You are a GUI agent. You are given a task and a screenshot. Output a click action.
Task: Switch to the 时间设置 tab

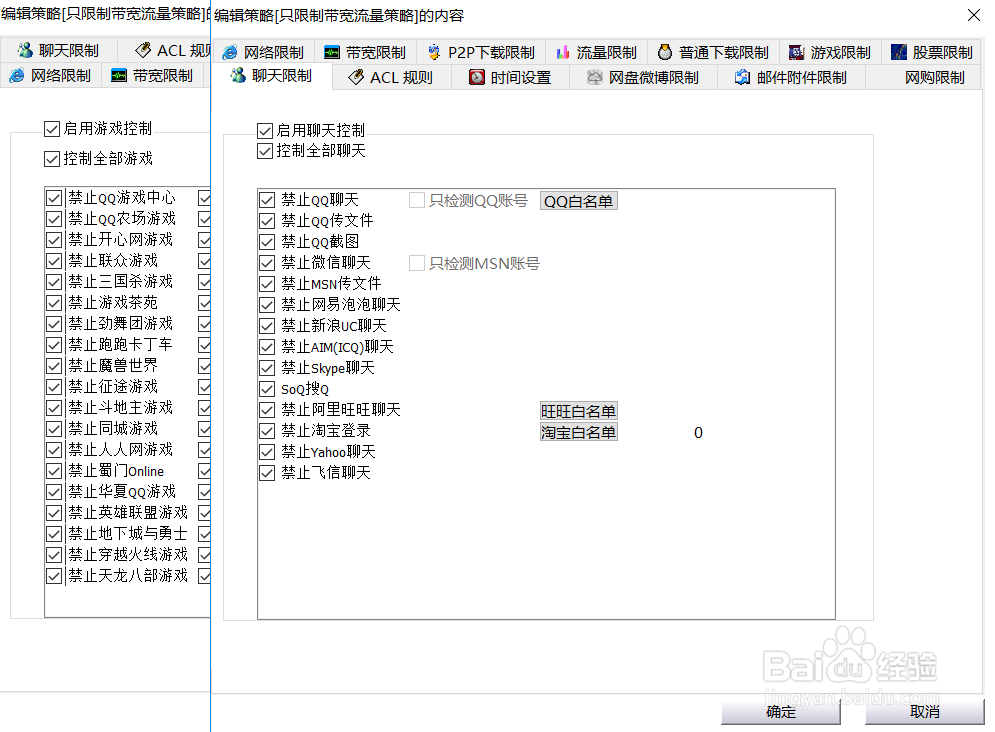click(510, 77)
